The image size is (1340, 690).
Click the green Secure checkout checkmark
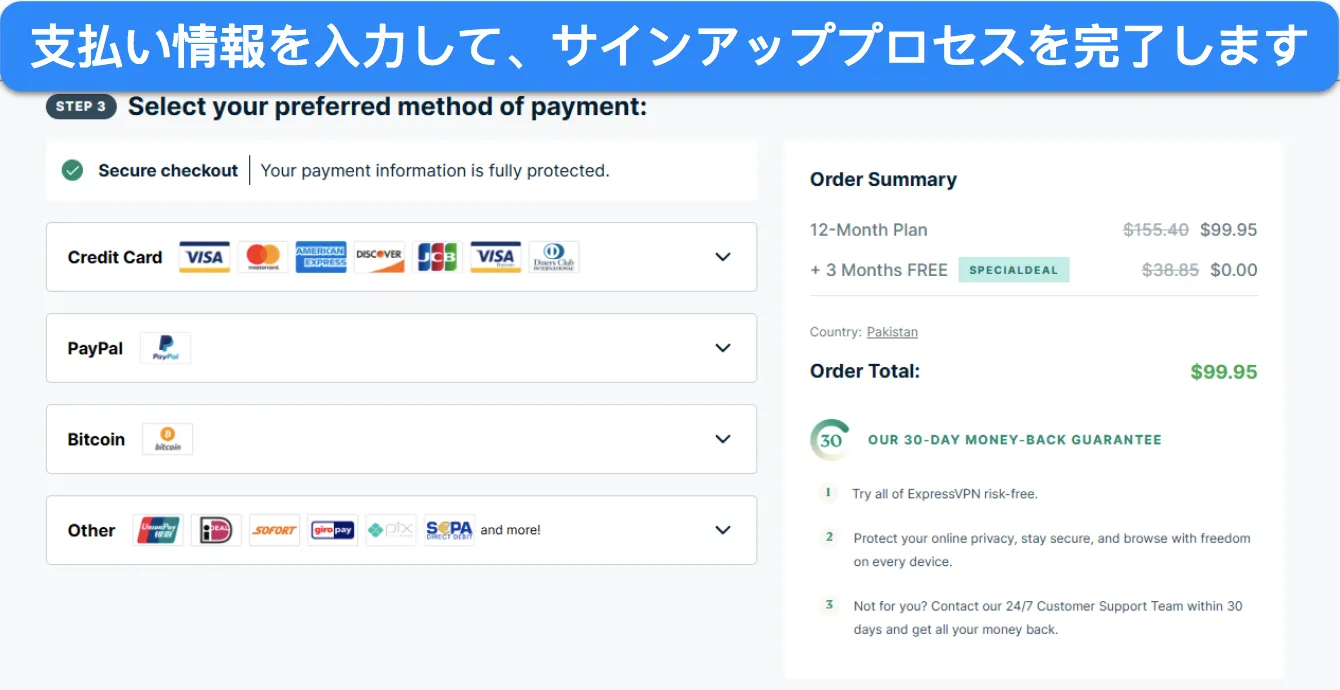coord(72,170)
